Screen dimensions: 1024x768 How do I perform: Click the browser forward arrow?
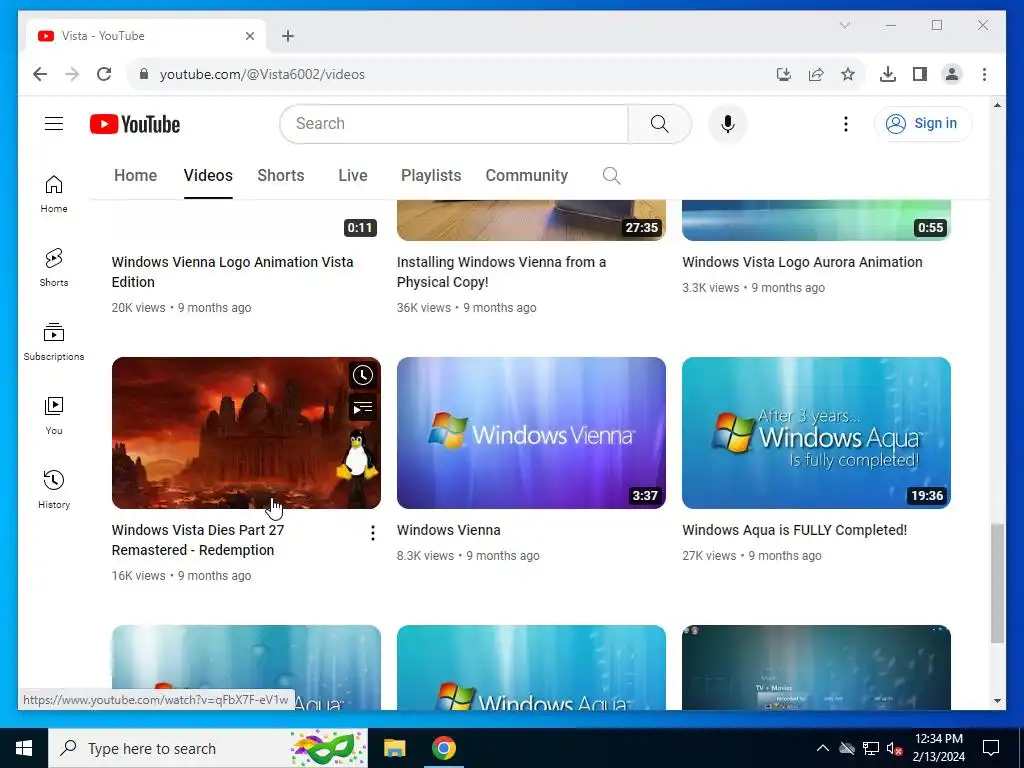[72, 74]
